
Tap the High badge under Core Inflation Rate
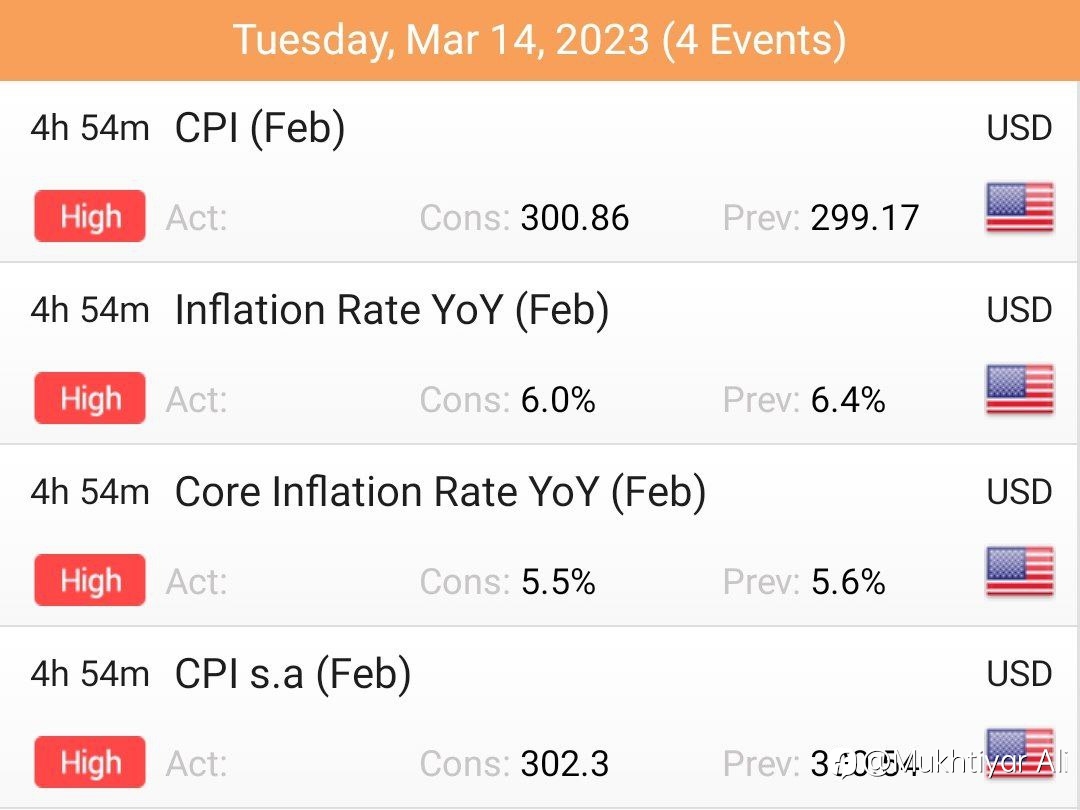coord(90,580)
